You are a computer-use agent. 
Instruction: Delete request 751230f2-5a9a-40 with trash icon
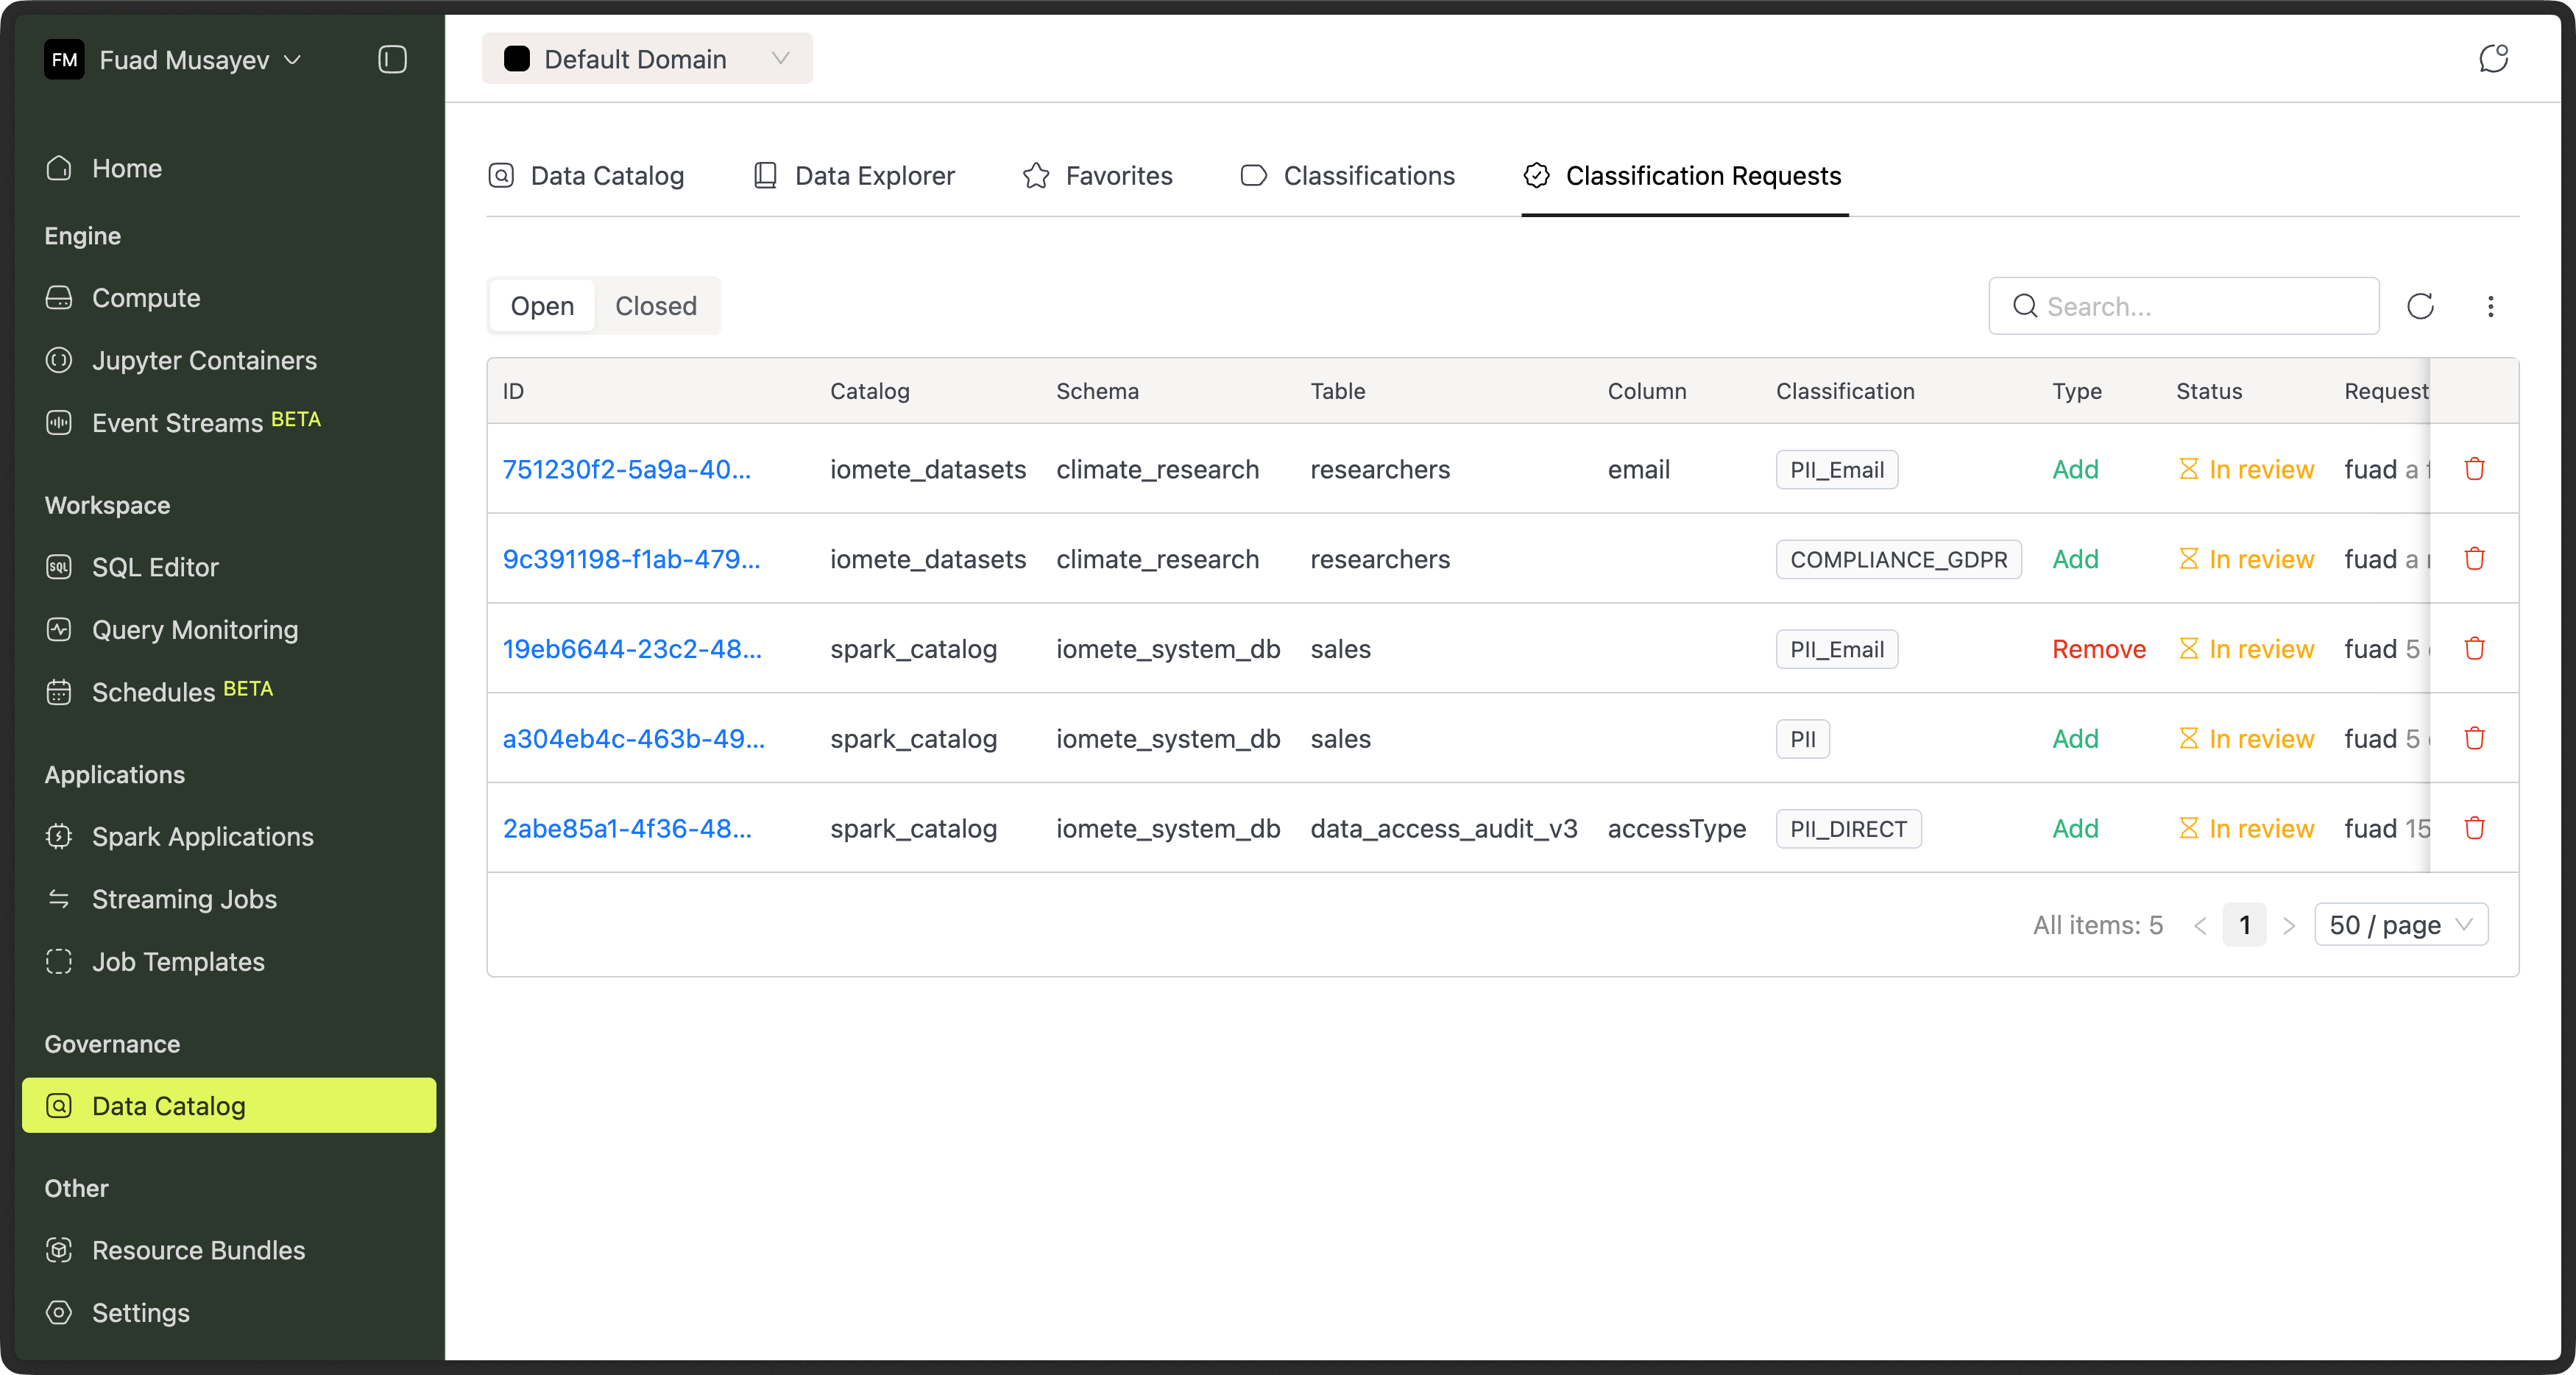[2474, 469]
